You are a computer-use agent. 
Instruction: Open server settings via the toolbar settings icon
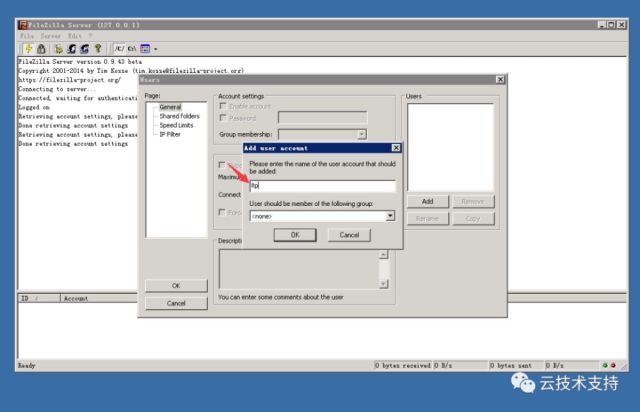[x=59, y=49]
